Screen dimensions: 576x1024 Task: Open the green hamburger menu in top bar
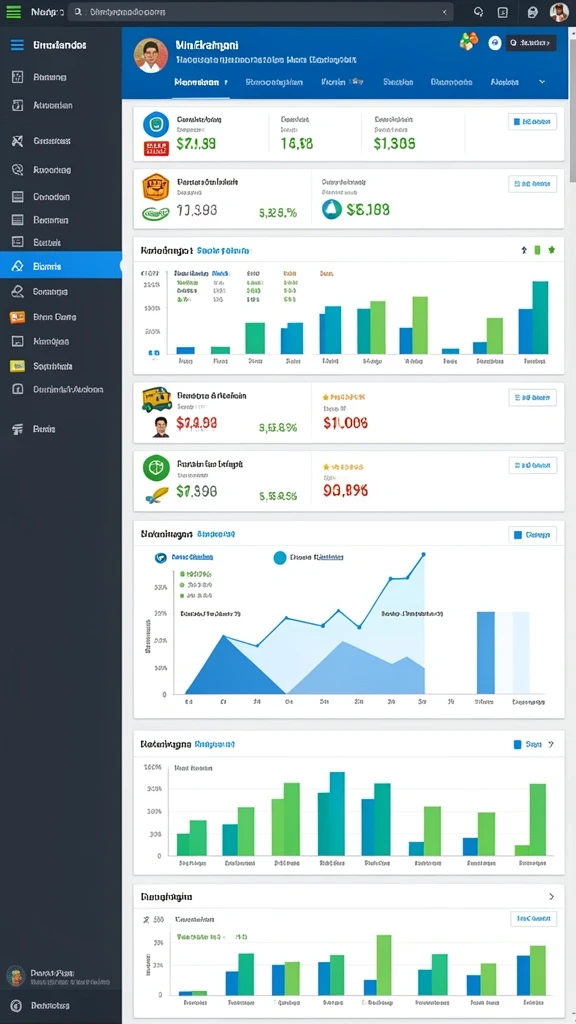tap(13, 12)
